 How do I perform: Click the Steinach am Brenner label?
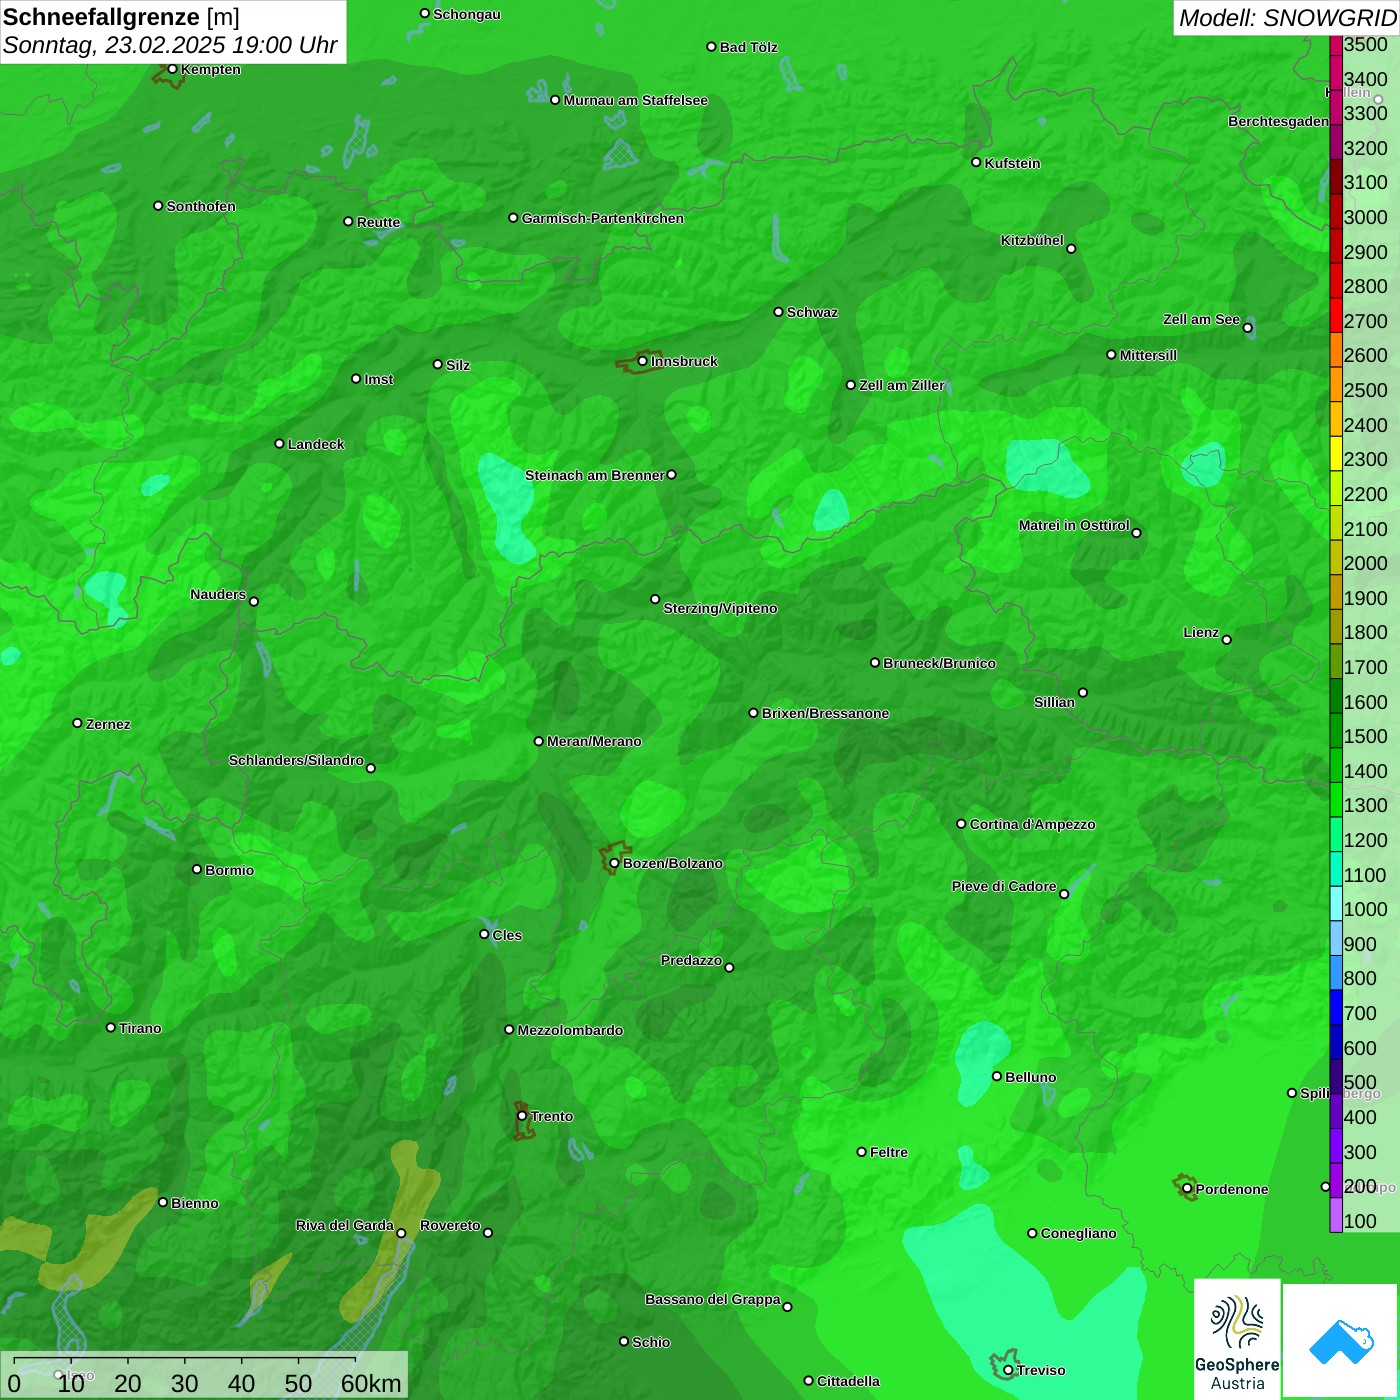pyautogui.click(x=595, y=475)
